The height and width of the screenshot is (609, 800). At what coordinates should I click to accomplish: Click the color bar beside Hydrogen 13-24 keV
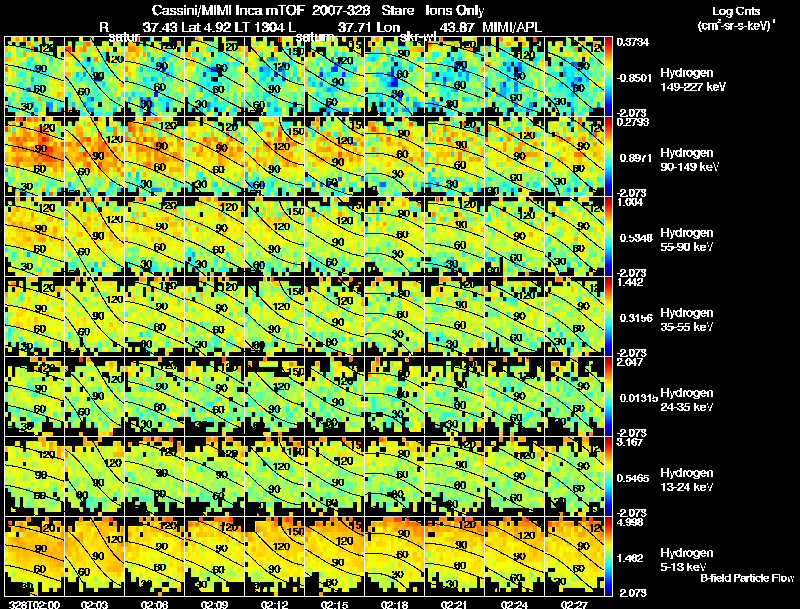[x=608, y=477]
